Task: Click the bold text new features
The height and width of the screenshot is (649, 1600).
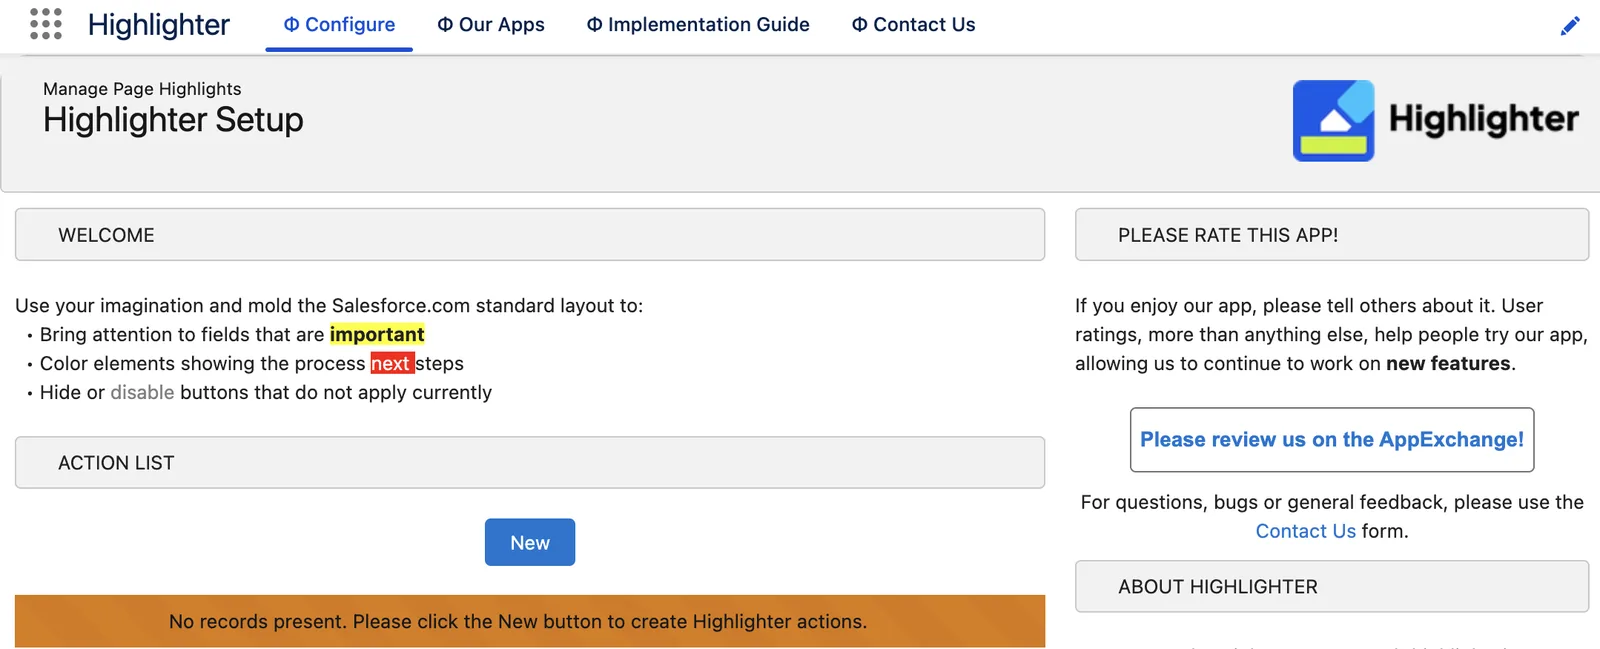Action: click(1448, 364)
